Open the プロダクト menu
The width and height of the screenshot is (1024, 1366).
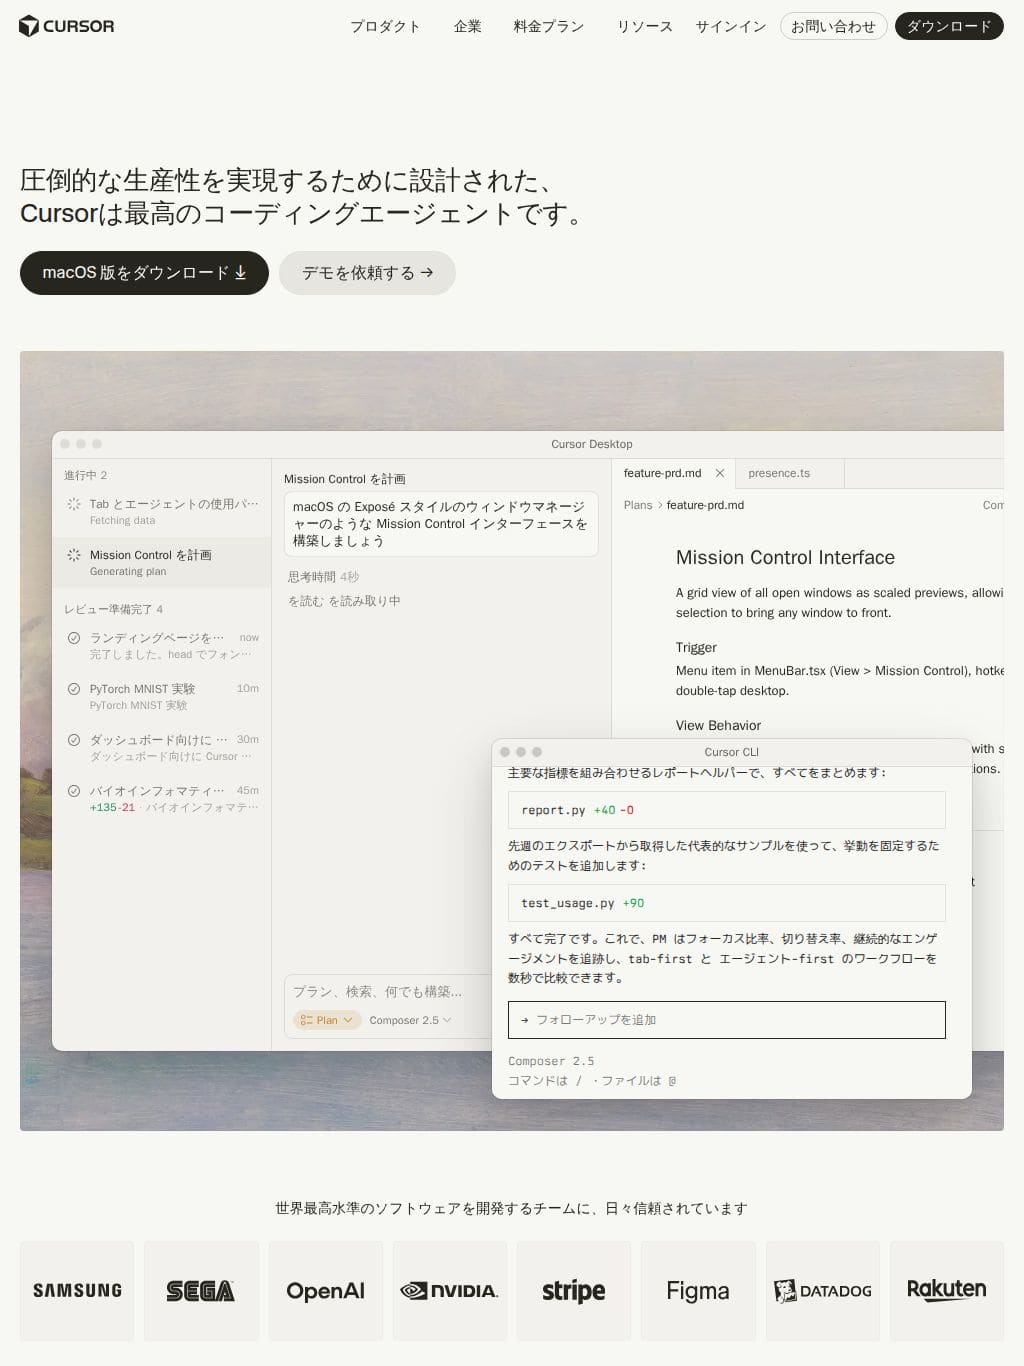385,27
